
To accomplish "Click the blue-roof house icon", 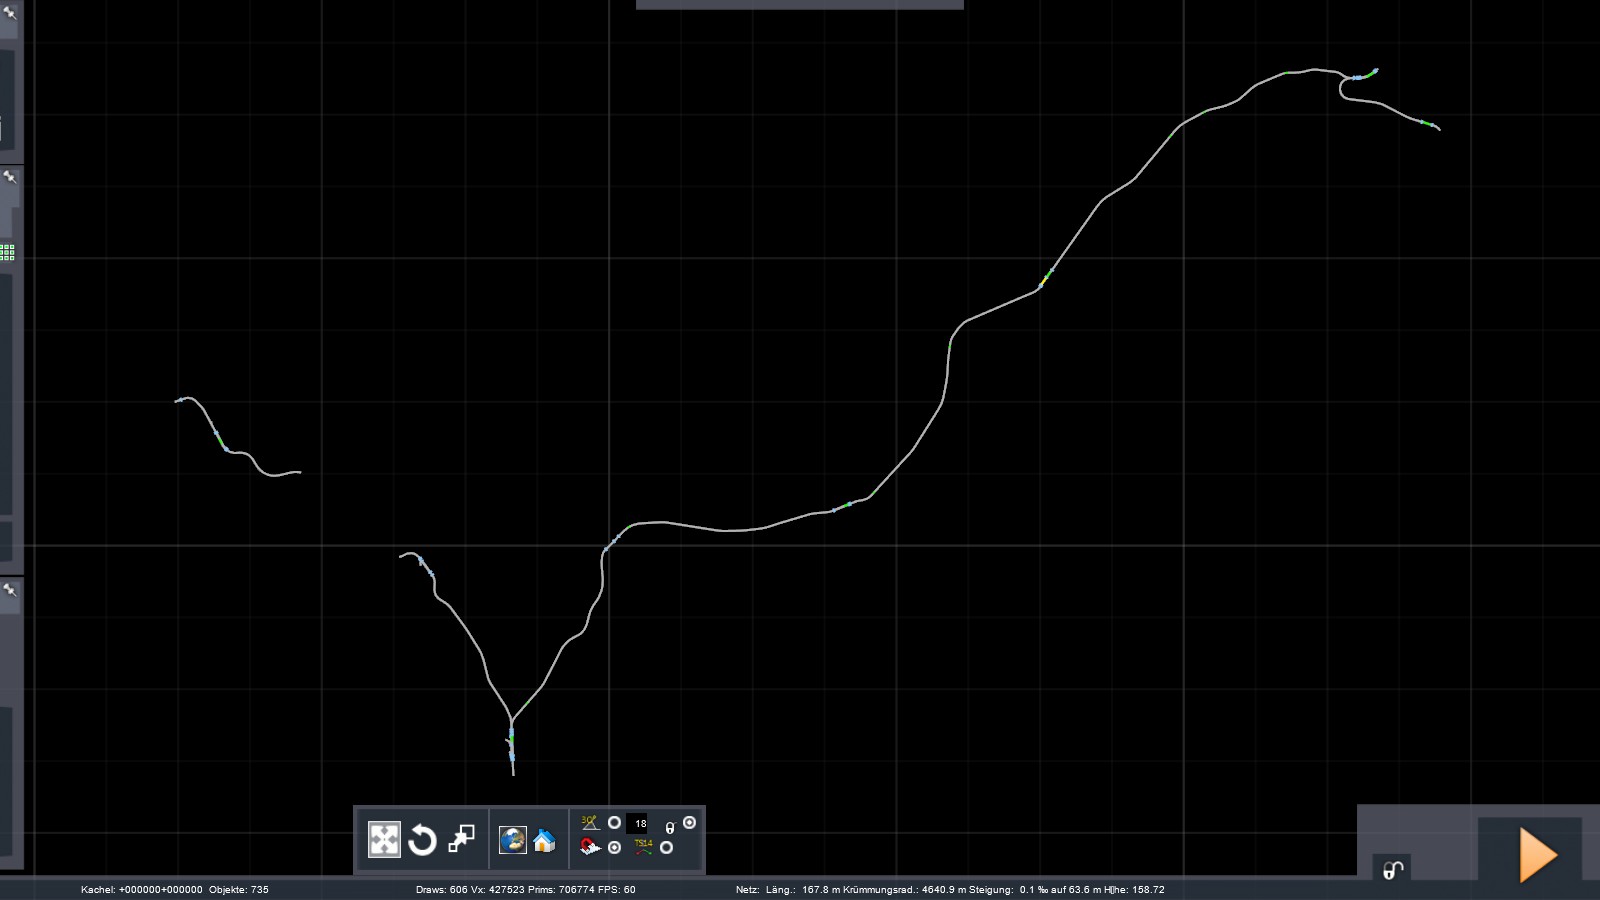I will (x=544, y=841).
